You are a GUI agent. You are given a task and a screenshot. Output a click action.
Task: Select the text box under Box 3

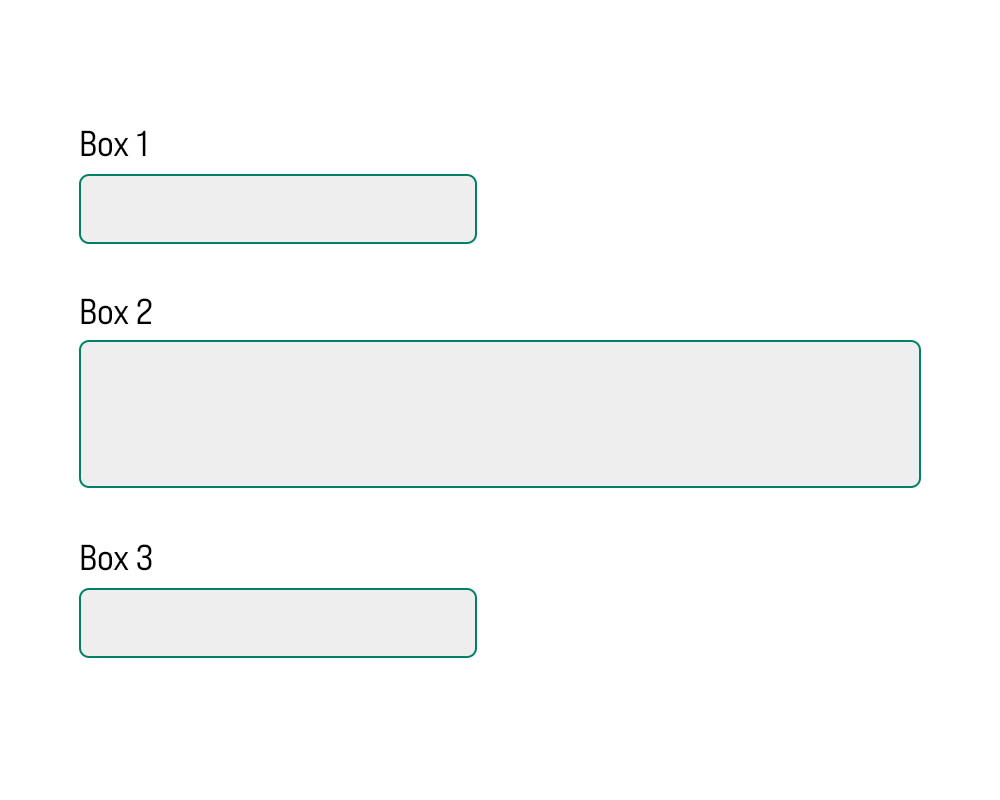click(278, 623)
